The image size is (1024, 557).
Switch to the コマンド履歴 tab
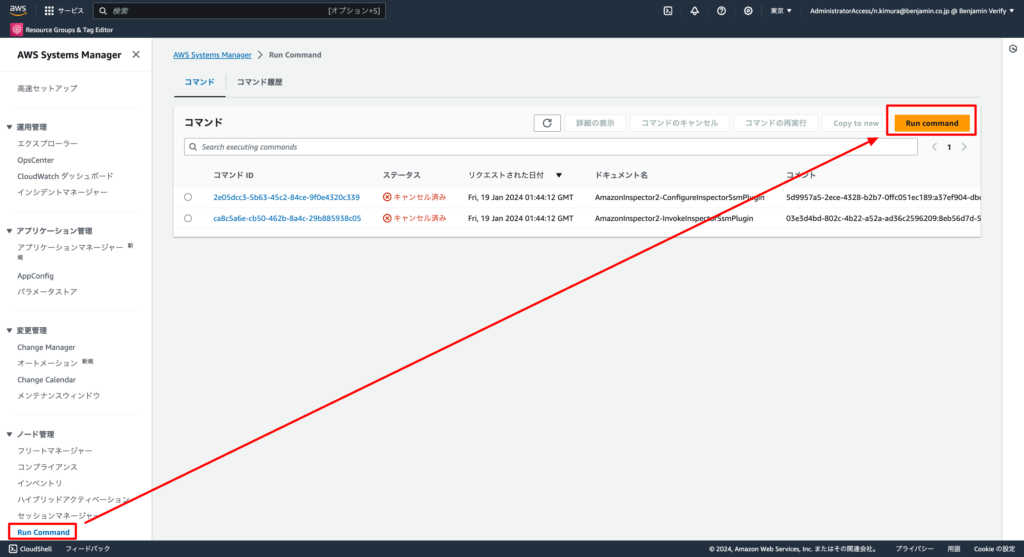[x=259, y=82]
